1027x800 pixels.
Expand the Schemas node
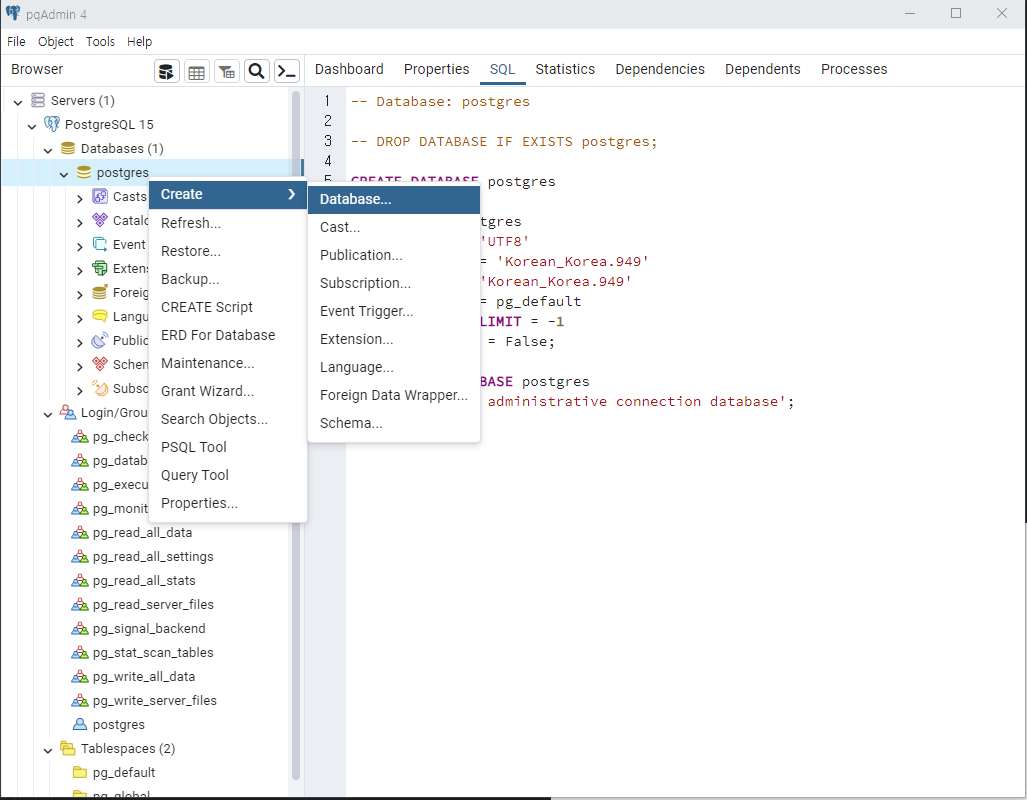pyautogui.click(x=79, y=366)
